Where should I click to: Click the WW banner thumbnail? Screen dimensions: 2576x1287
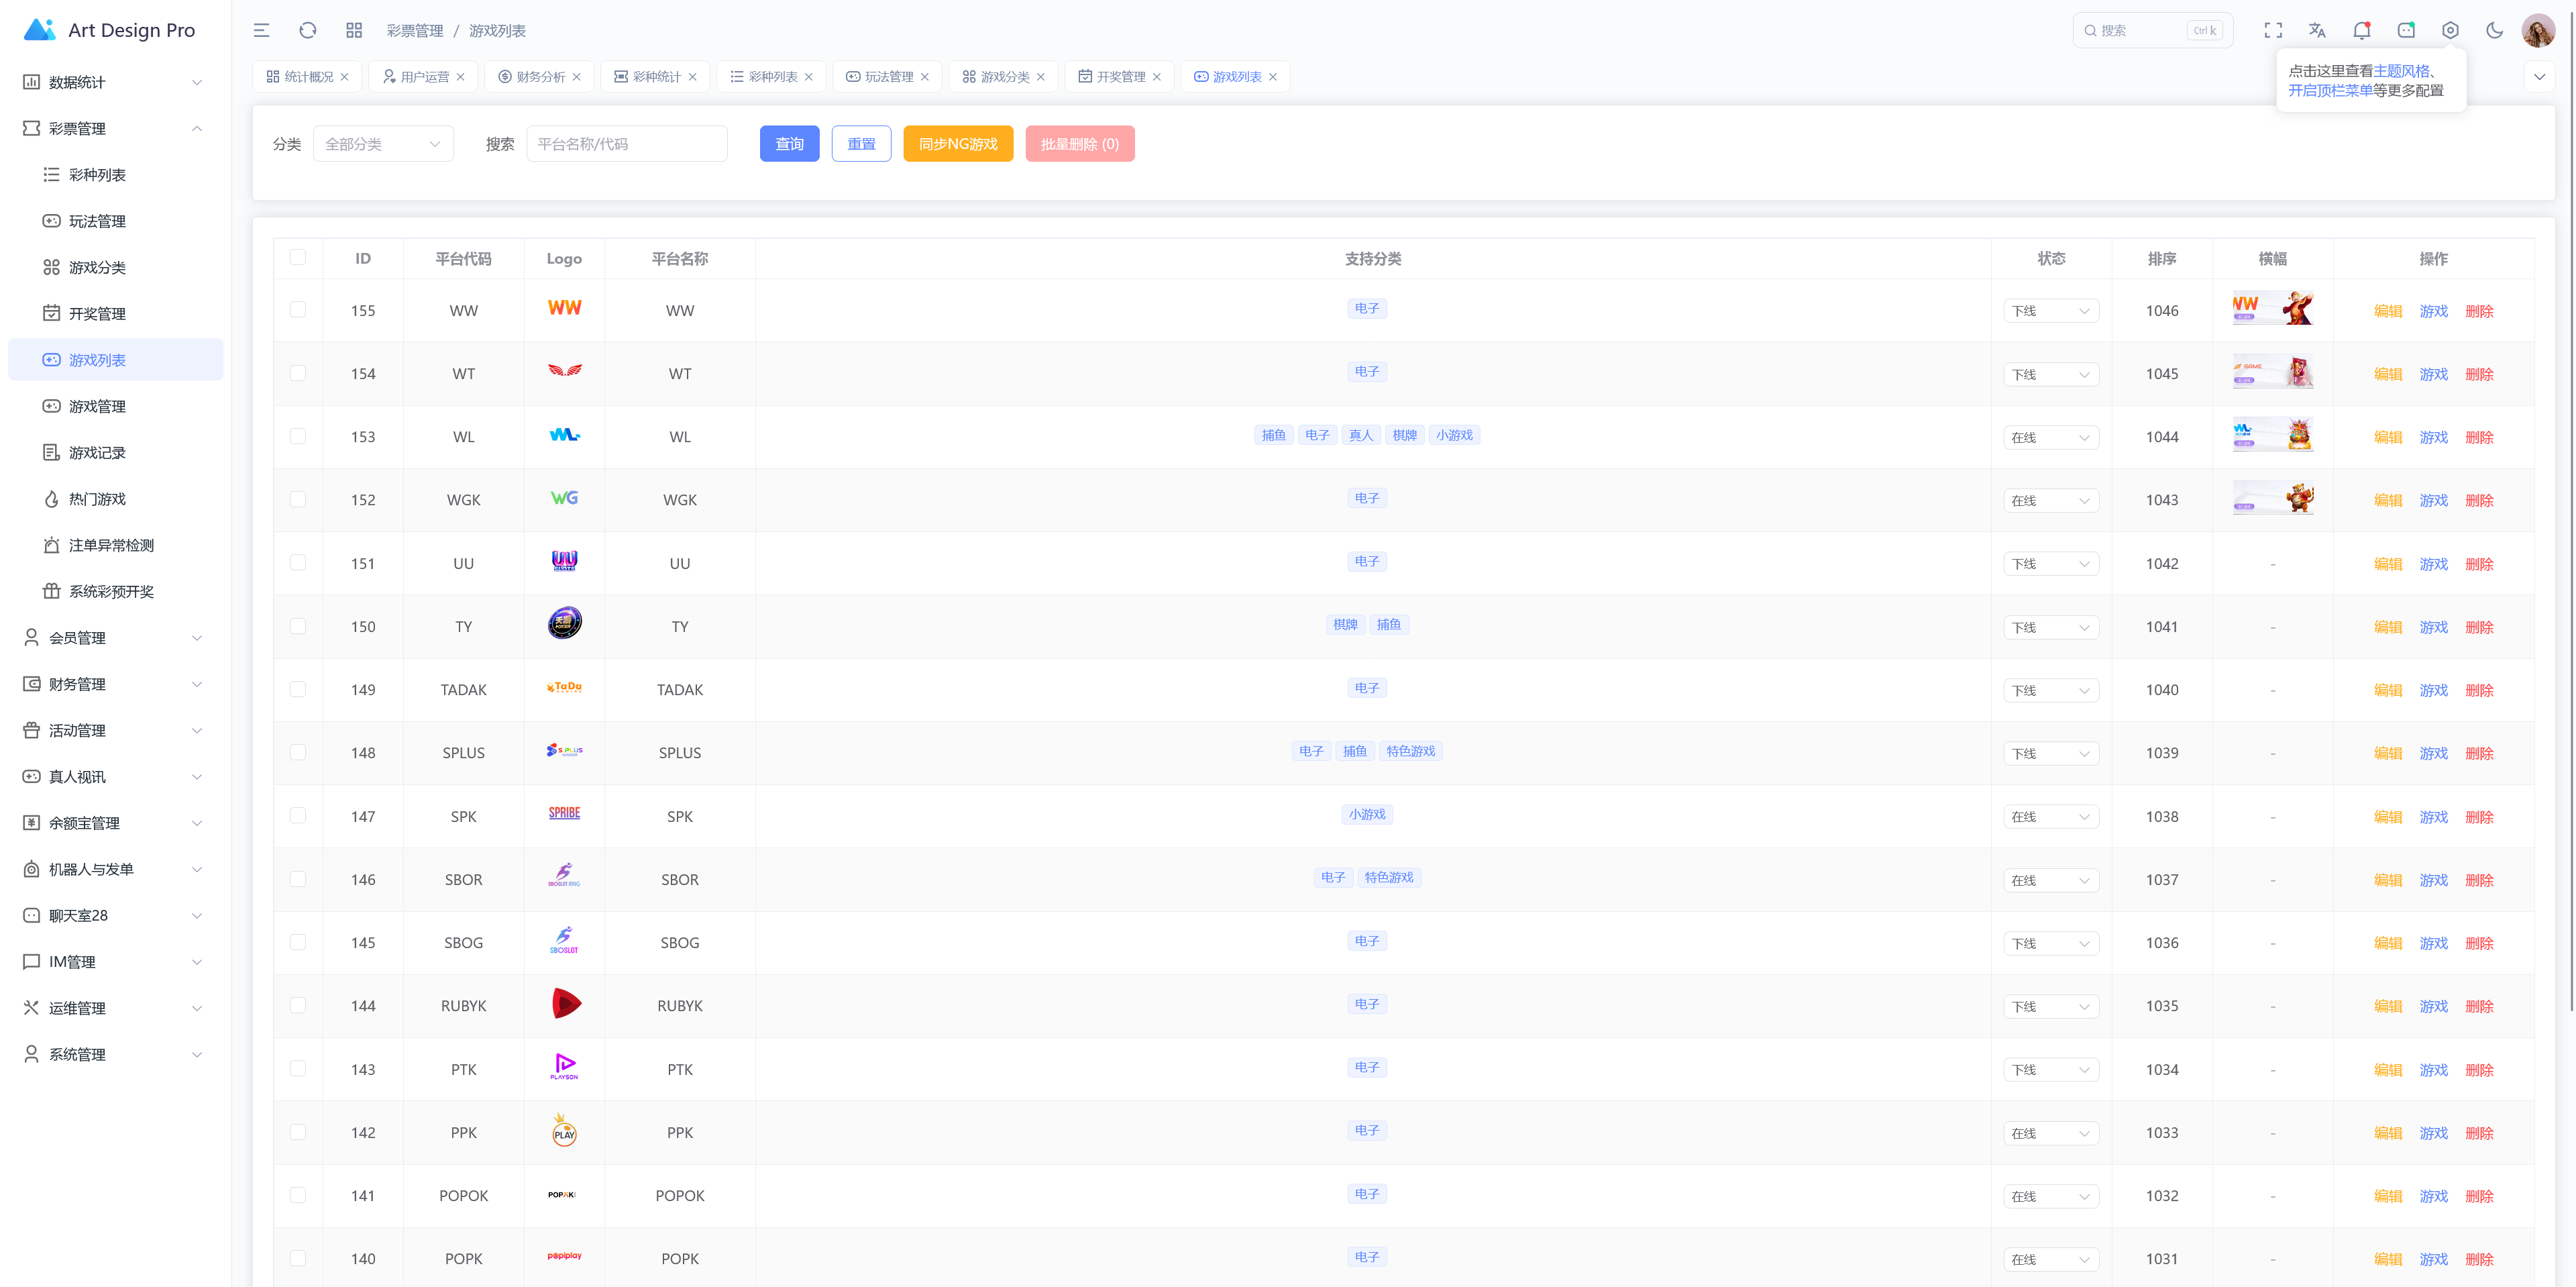point(2272,308)
